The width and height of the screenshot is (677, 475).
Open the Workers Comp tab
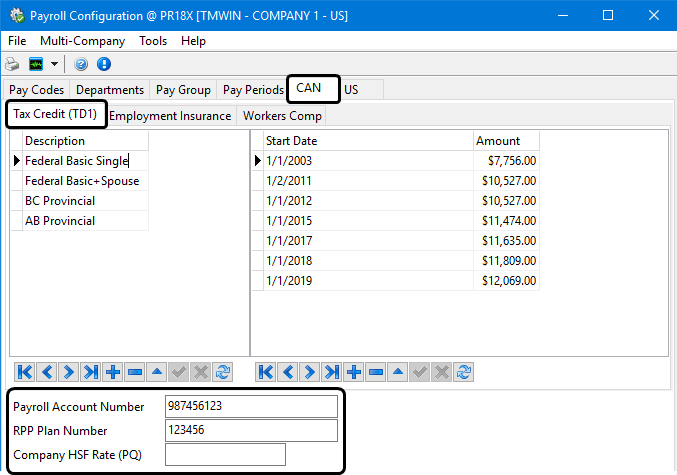pos(282,116)
